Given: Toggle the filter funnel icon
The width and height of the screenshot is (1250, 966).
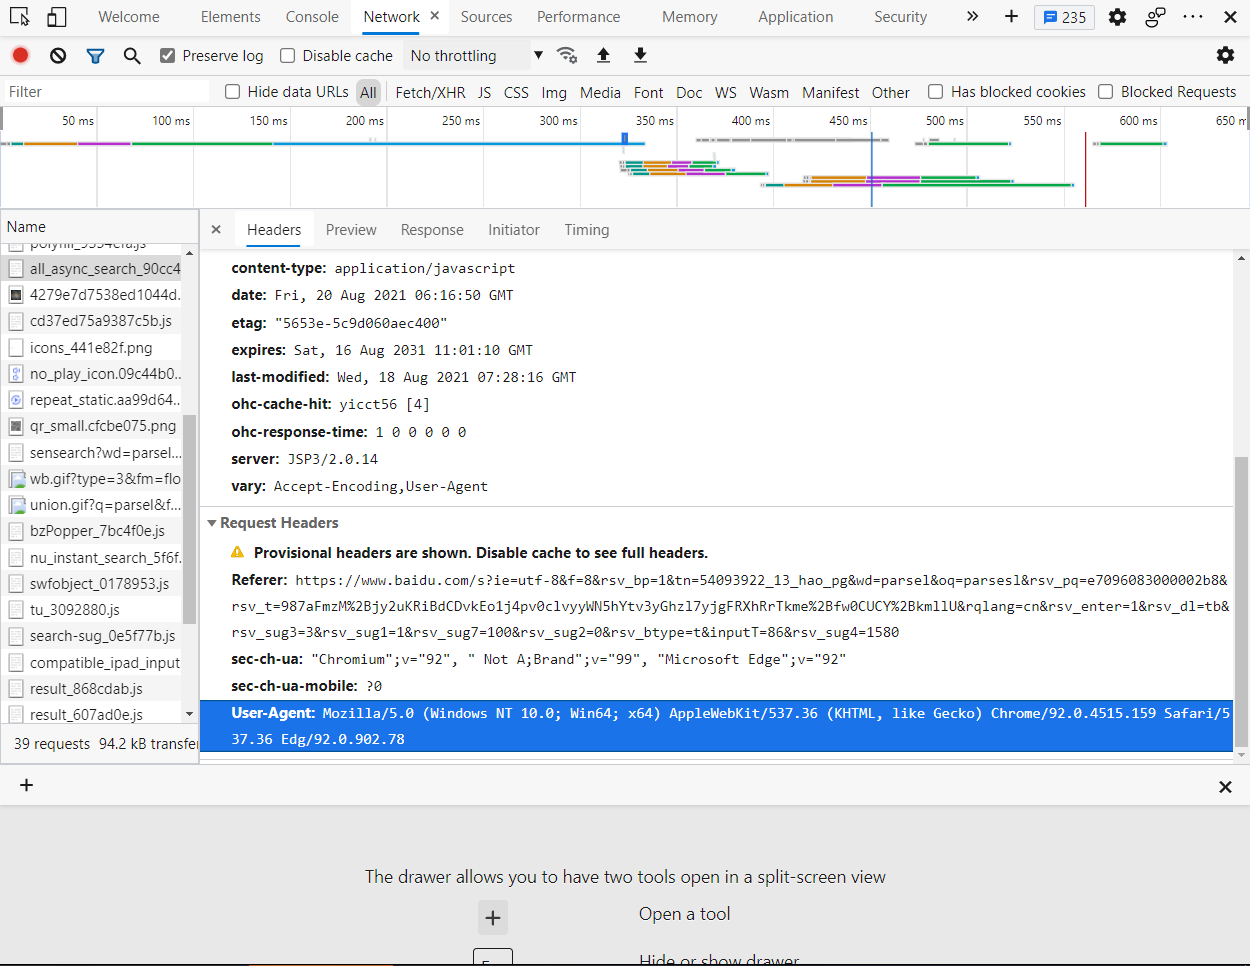Looking at the screenshot, I should [x=95, y=56].
